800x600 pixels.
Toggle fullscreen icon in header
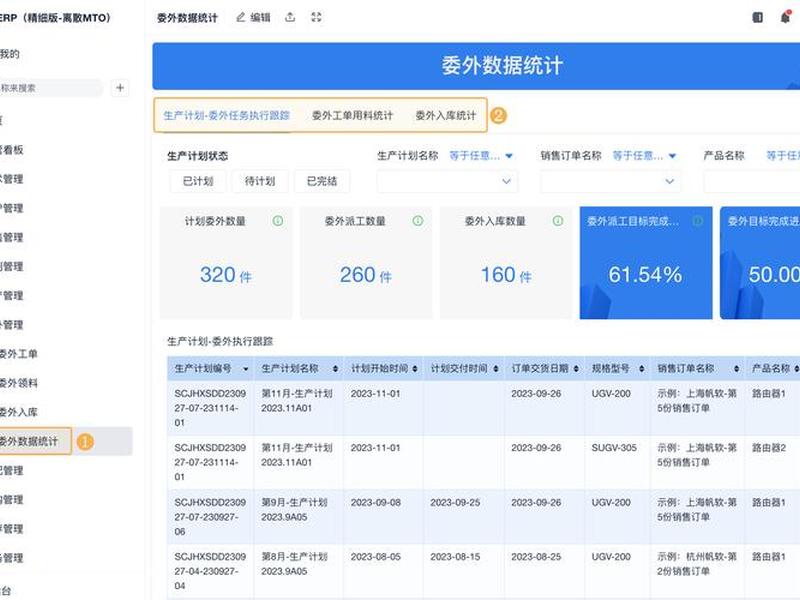[x=316, y=17]
